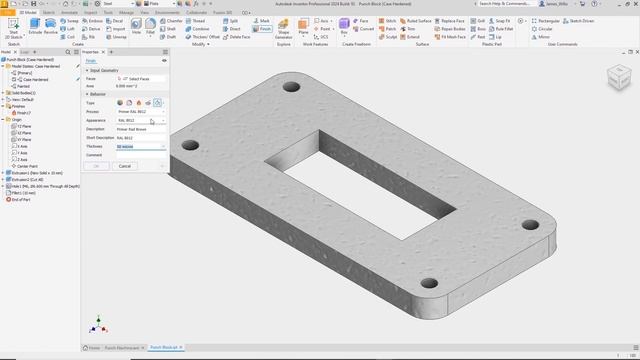
Task: Open the Shell command
Action: [168, 29]
